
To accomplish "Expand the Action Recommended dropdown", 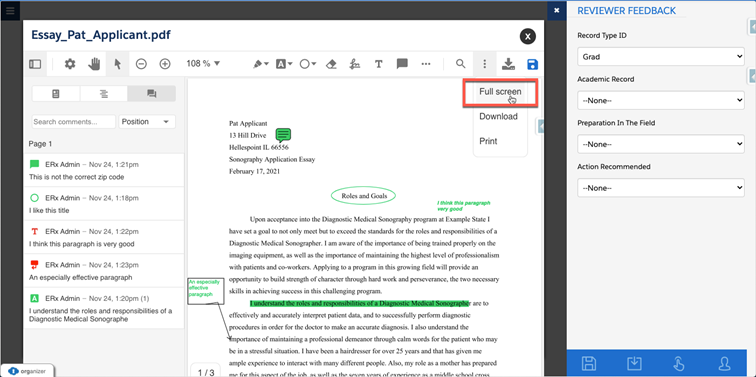I will [661, 188].
